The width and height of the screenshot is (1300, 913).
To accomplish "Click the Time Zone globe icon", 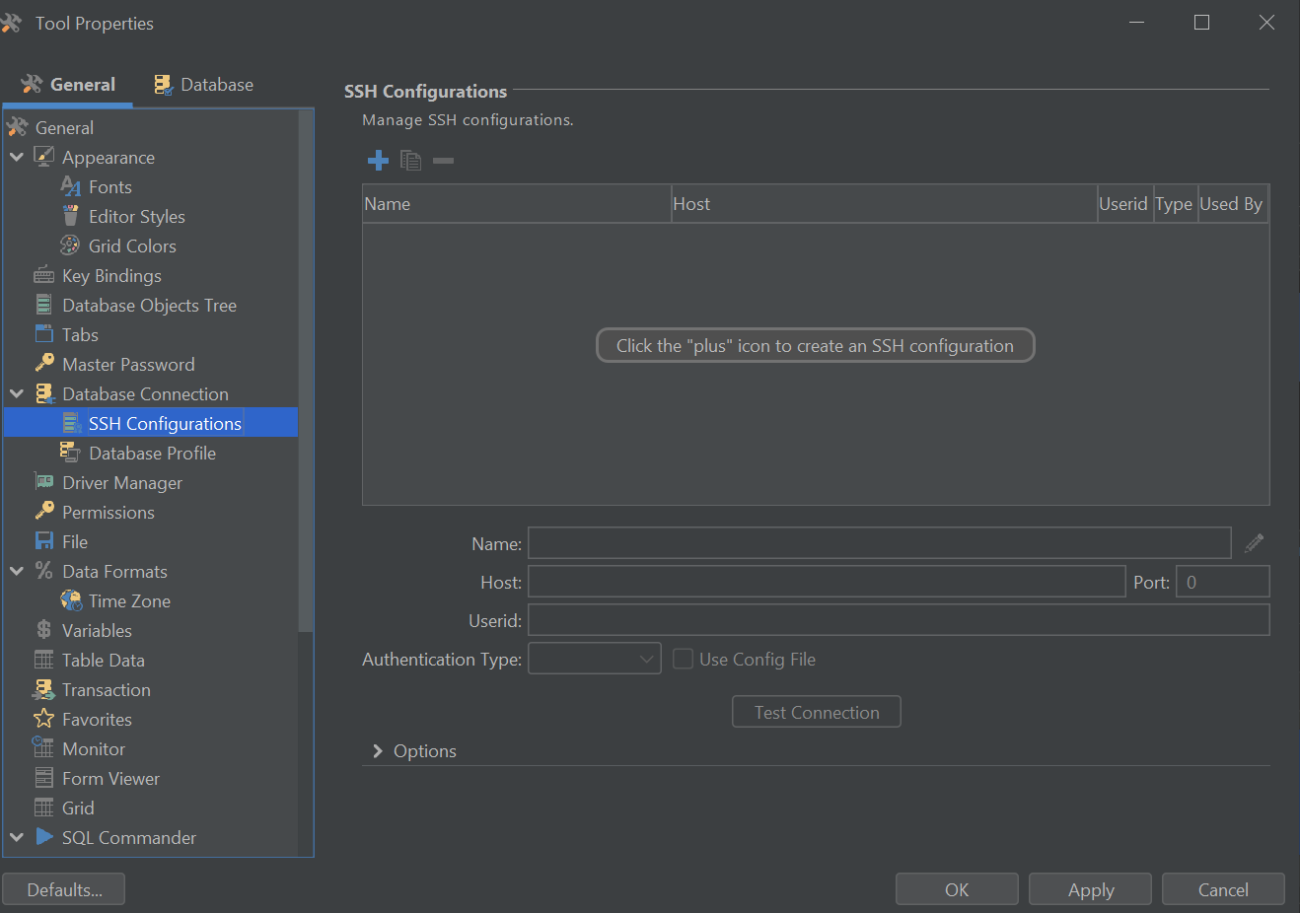I will point(71,600).
